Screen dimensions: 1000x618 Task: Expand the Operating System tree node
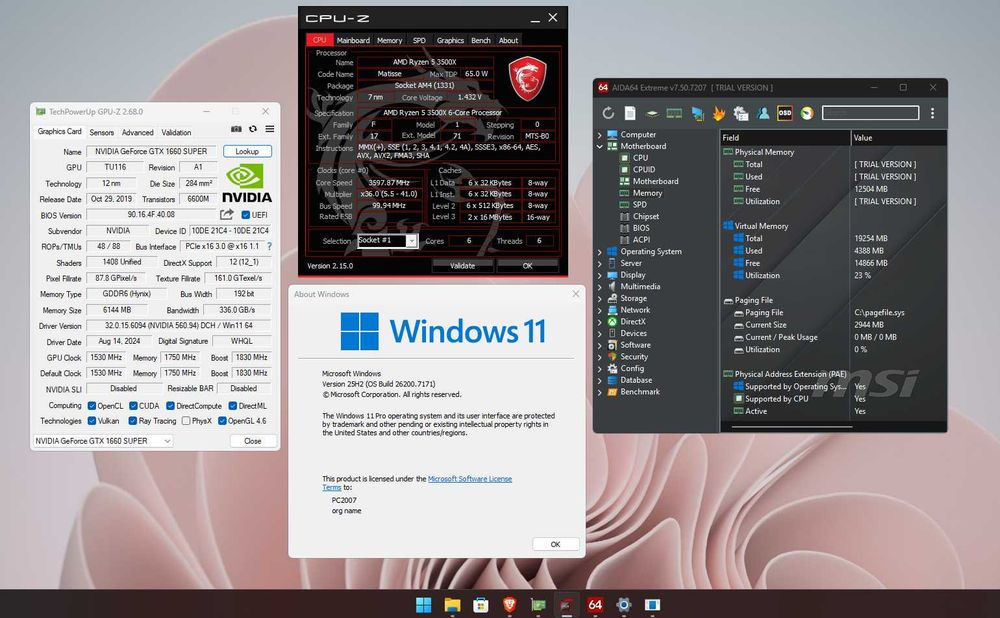point(599,252)
